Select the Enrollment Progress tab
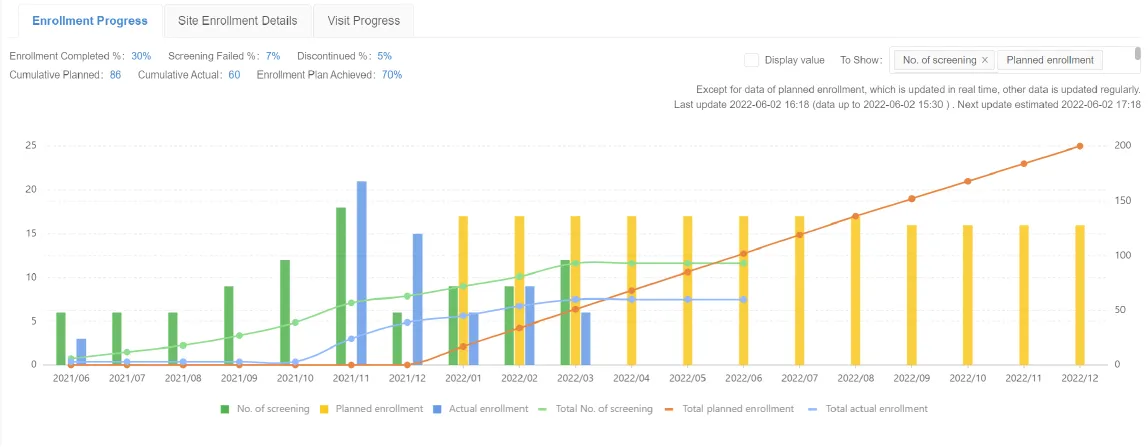 90,20
